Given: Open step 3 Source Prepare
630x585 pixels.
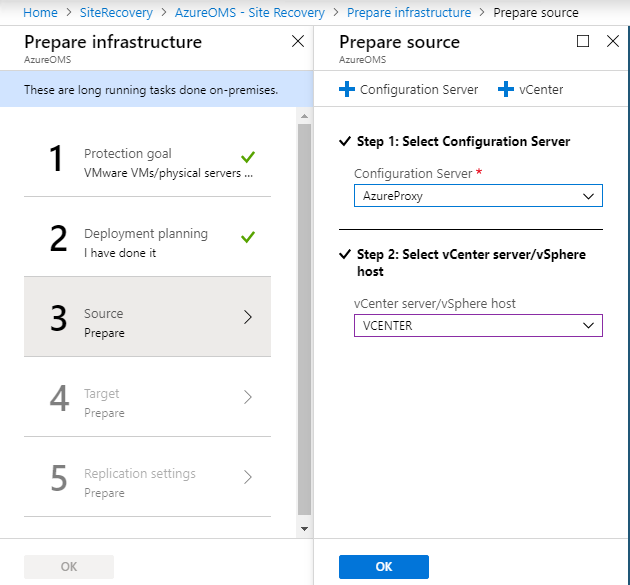Looking at the screenshot, I should pos(147,317).
